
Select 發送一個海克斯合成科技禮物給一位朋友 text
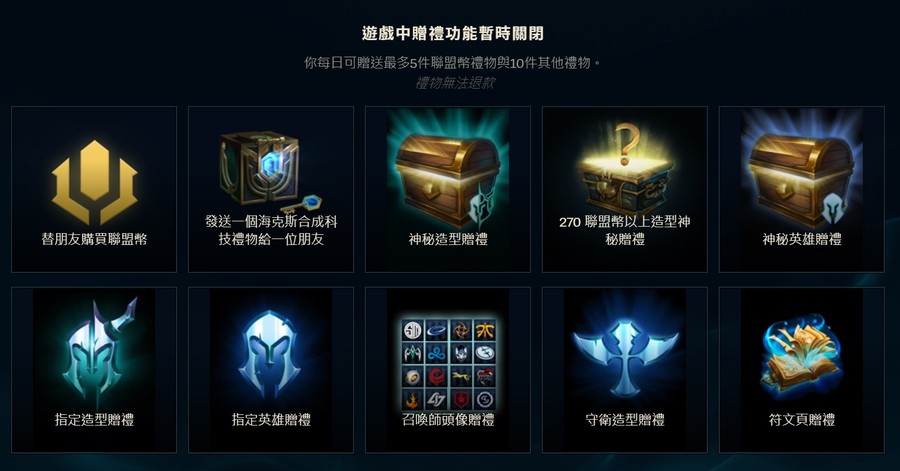click(271, 230)
